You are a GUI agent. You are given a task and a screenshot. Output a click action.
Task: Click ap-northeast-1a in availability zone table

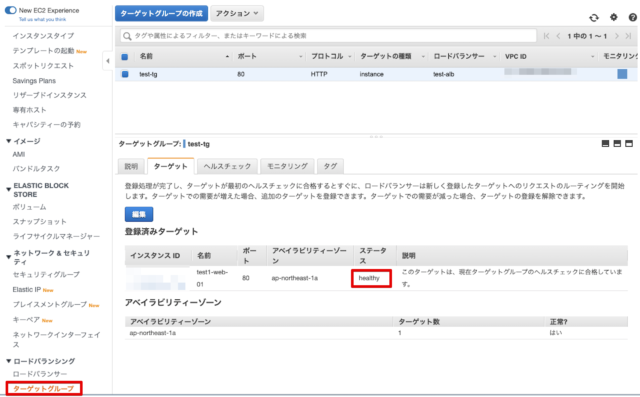coord(153,333)
